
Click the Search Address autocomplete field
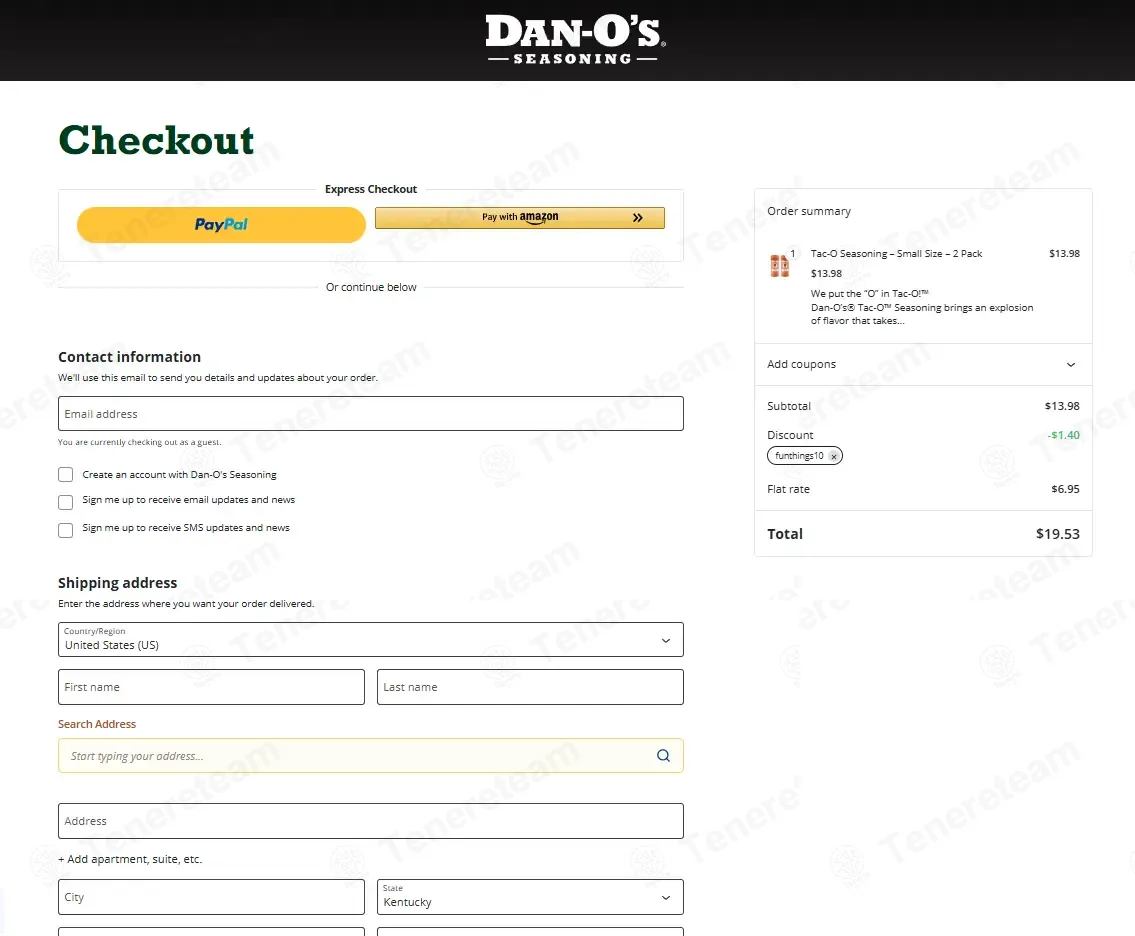[371, 756]
